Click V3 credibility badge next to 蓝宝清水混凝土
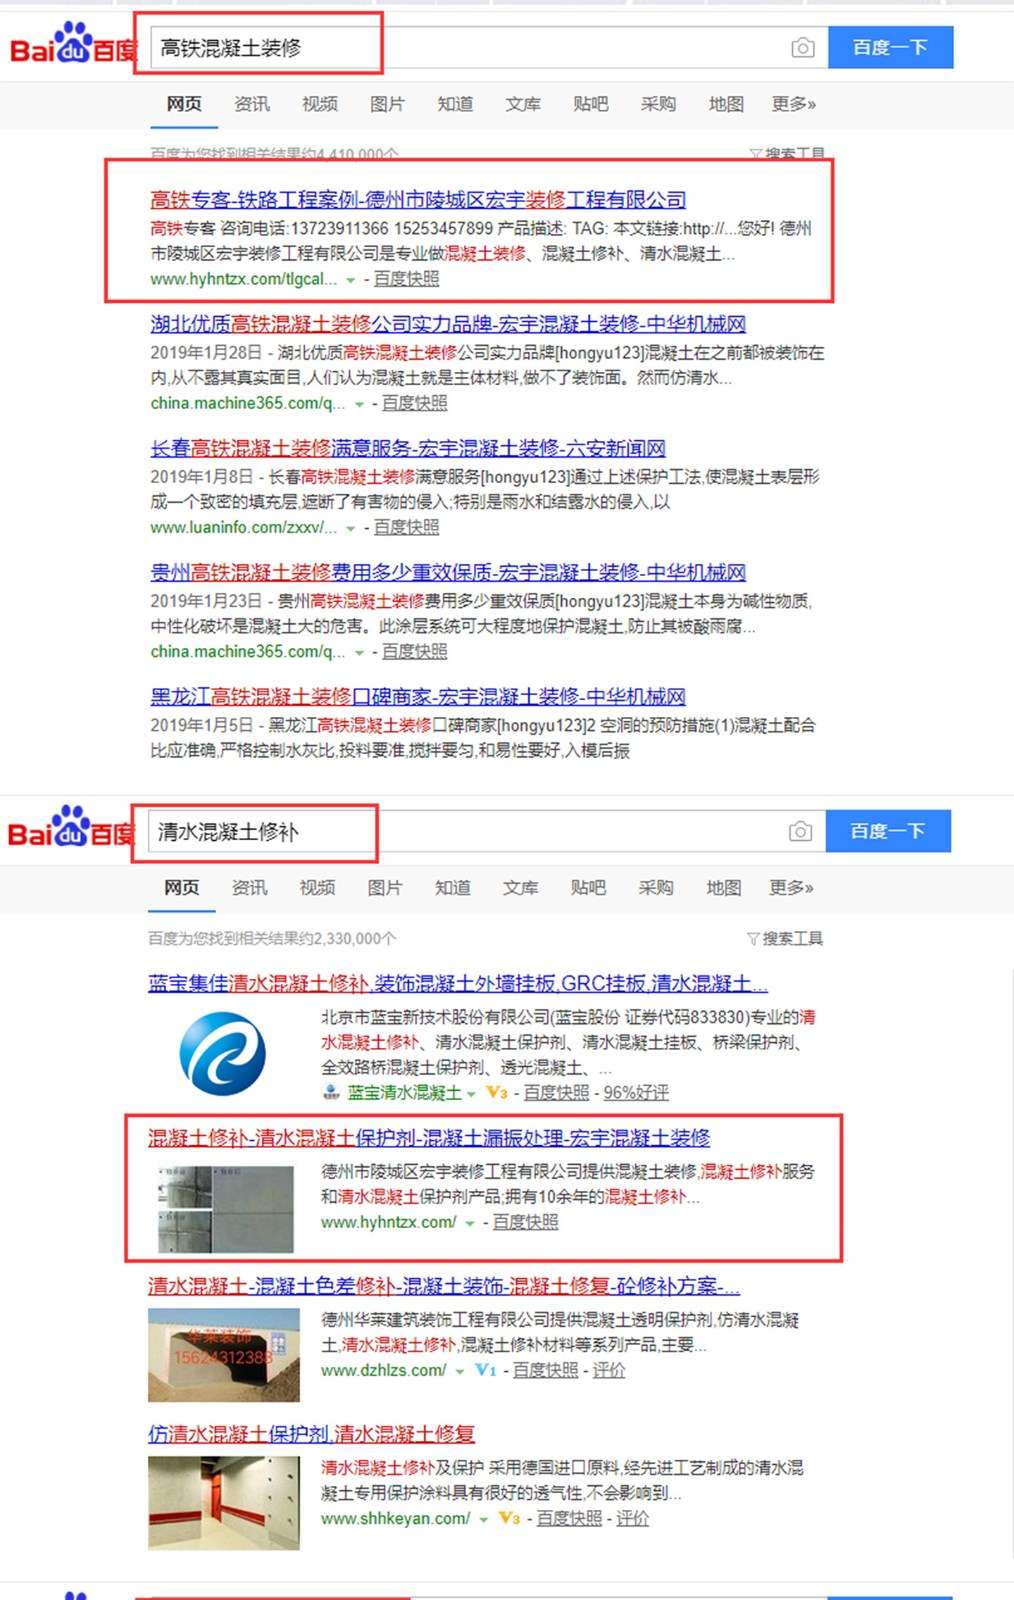This screenshot has height=1600, width=1014. [496, 1092]
